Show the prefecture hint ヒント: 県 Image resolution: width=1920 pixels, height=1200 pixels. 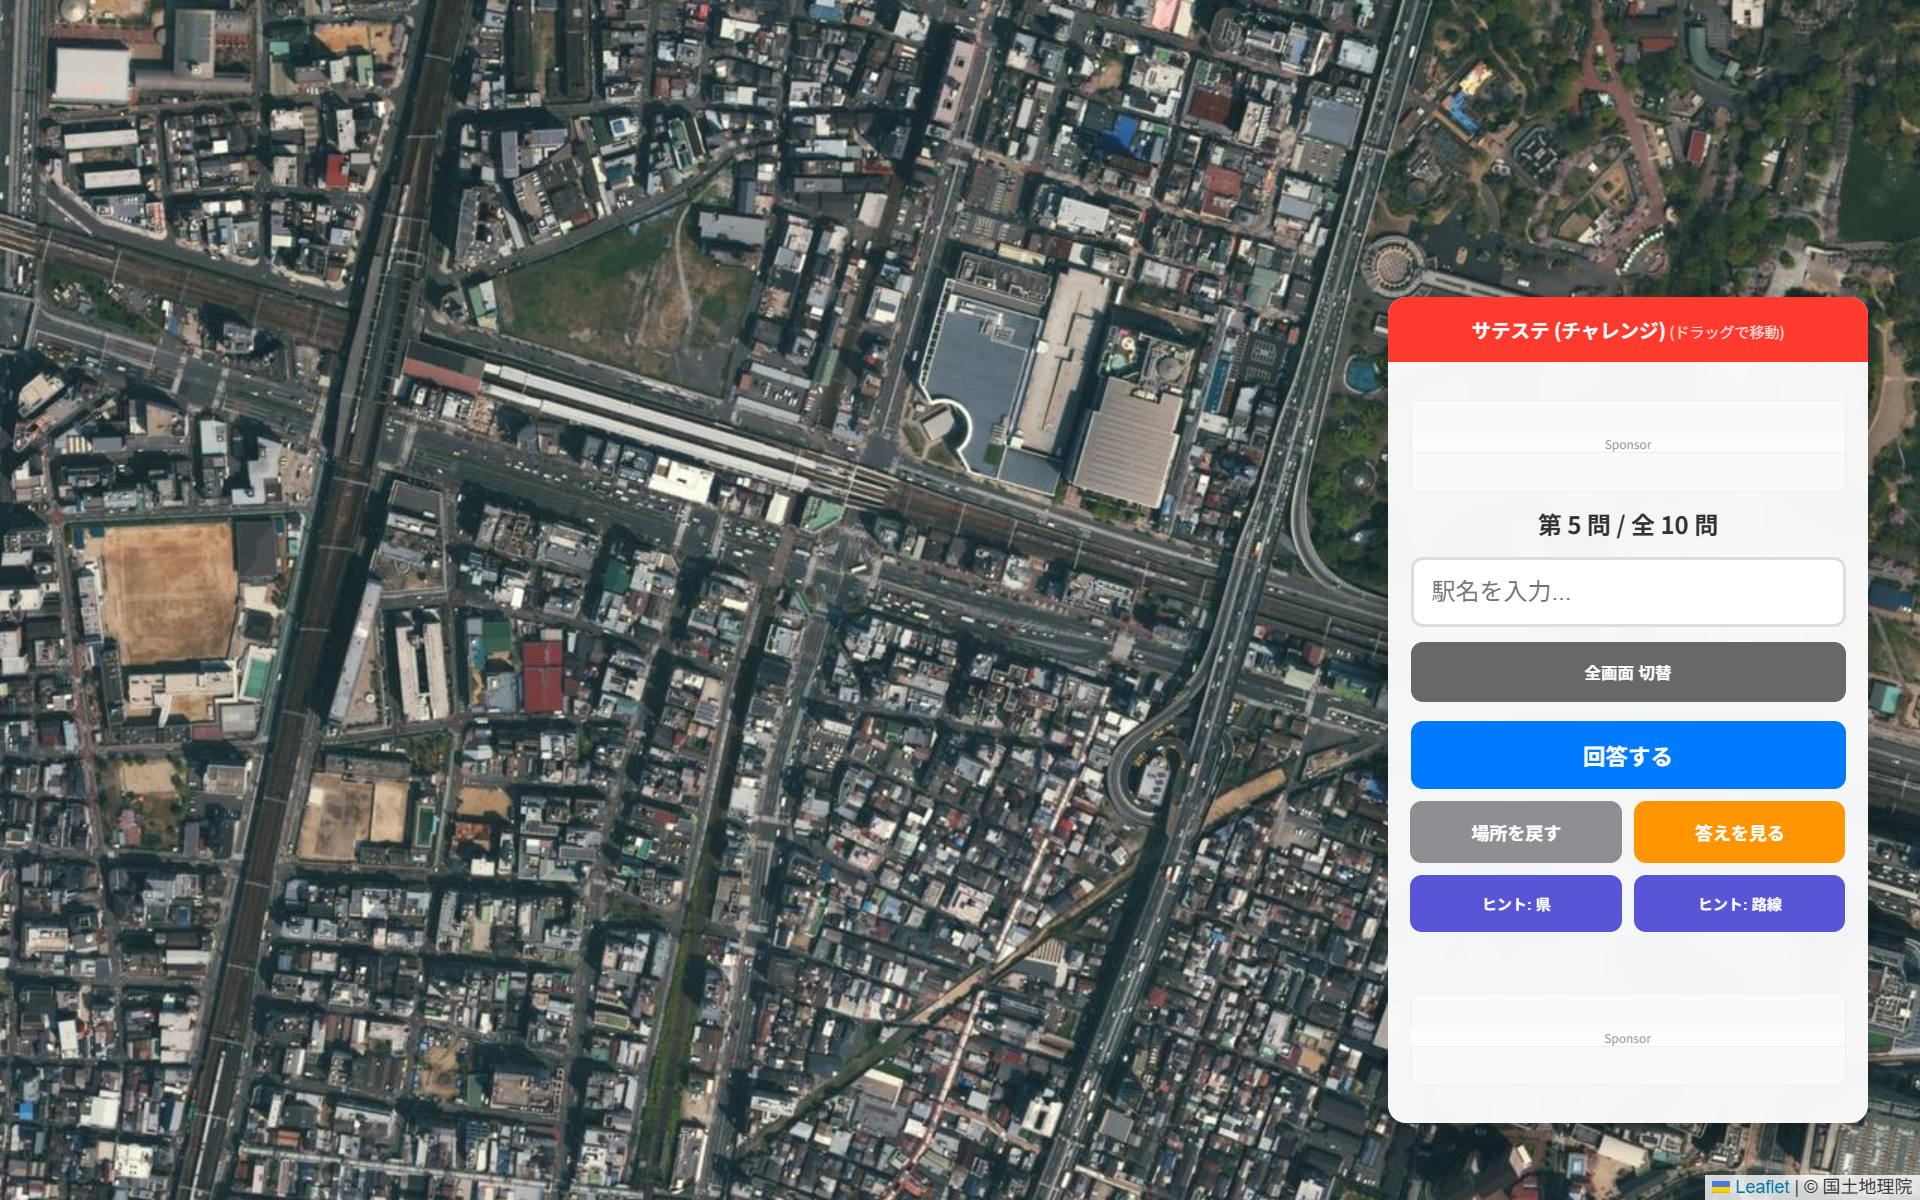1516,904
